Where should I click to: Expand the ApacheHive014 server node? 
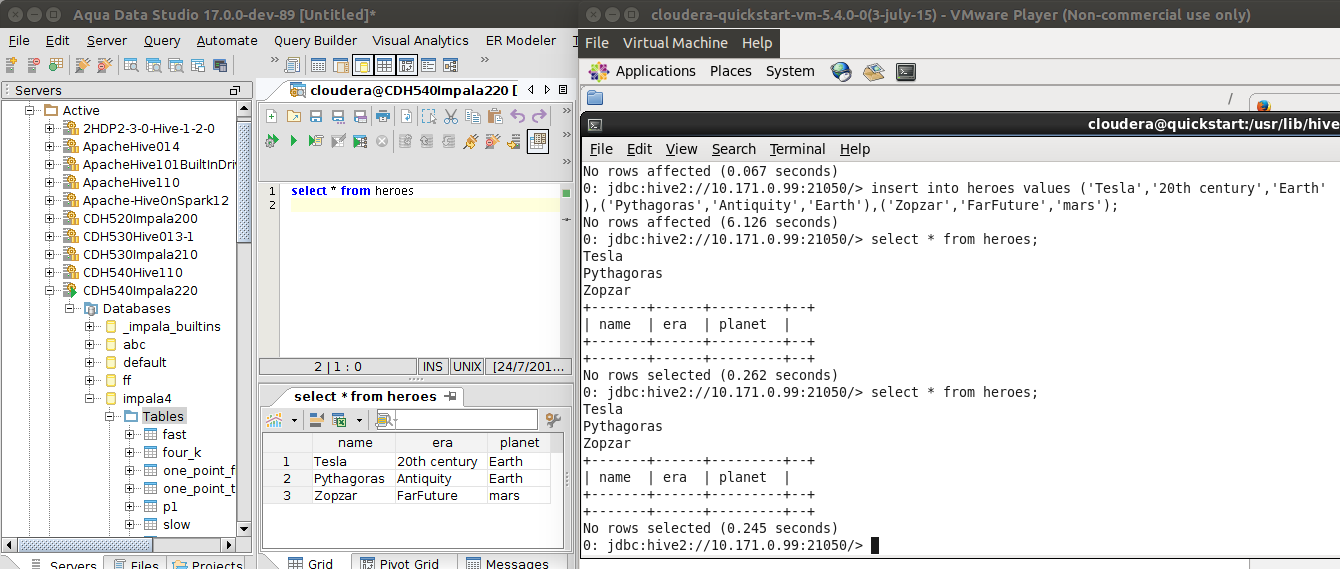49,147
